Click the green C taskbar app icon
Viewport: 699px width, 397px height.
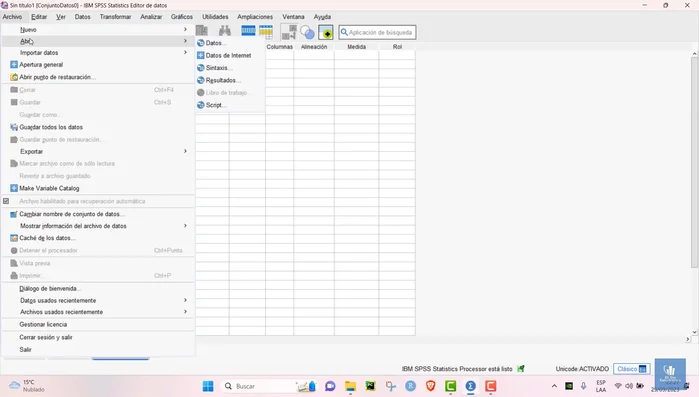click(x=450, y=386)
